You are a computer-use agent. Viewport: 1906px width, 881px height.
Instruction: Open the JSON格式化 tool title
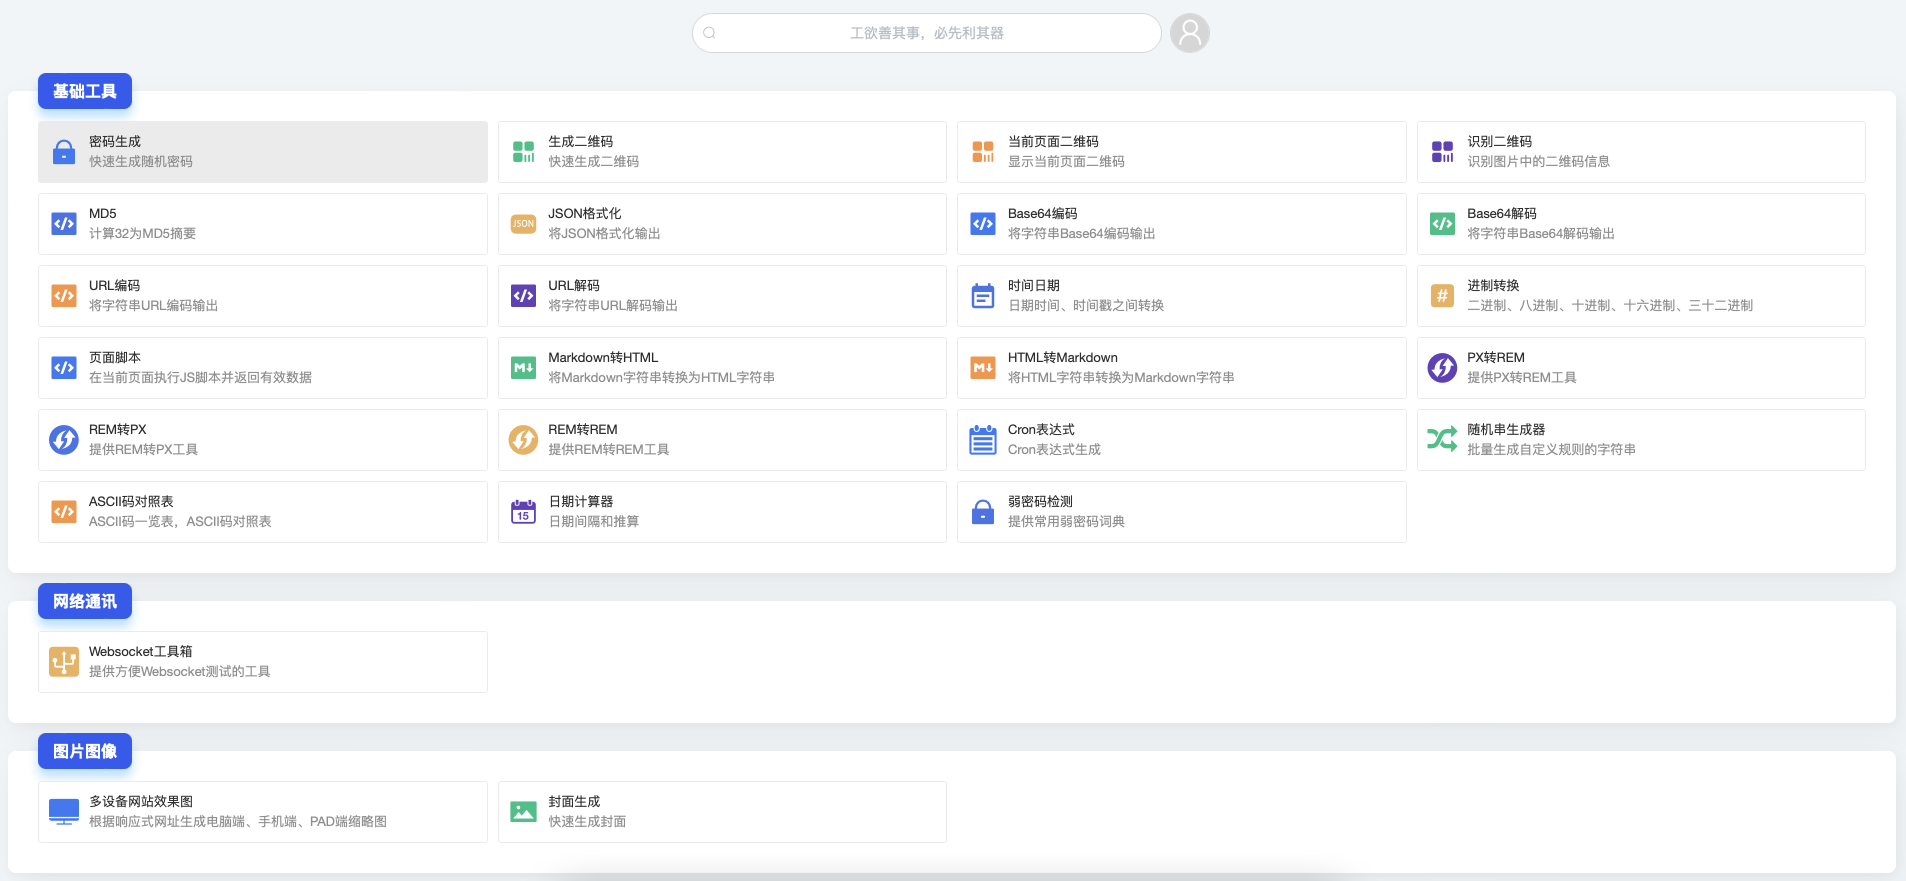pos(585,214)
